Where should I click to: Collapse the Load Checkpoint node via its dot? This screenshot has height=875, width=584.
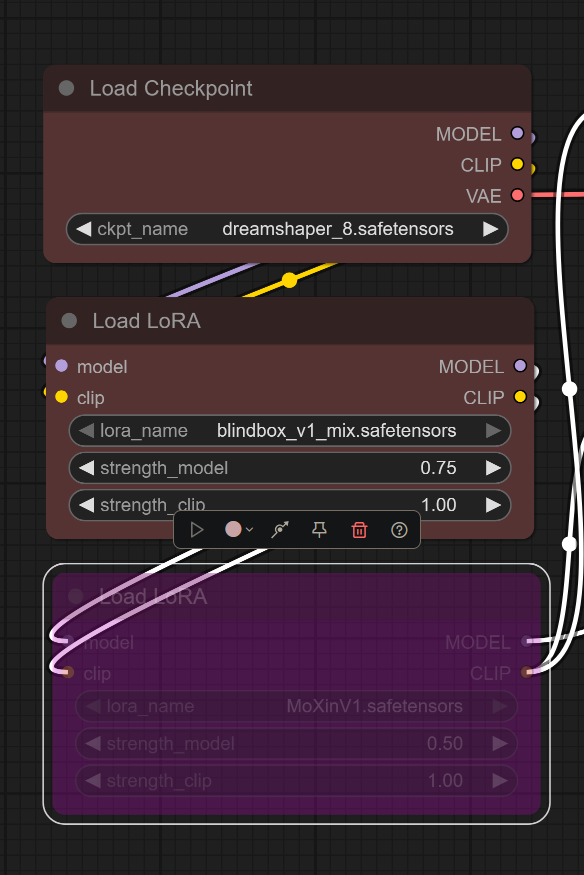tap(66, 88)
